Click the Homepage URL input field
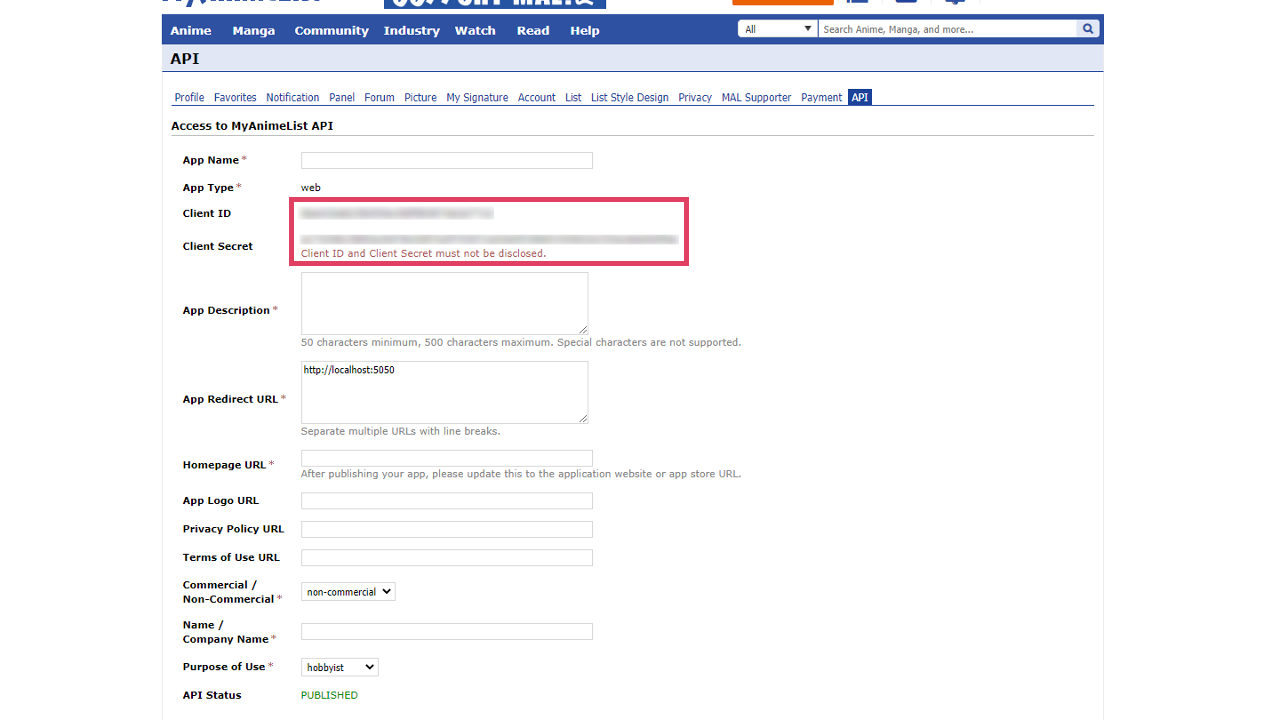This screenshot has height=720, width=1280. (x=447, y=459)
